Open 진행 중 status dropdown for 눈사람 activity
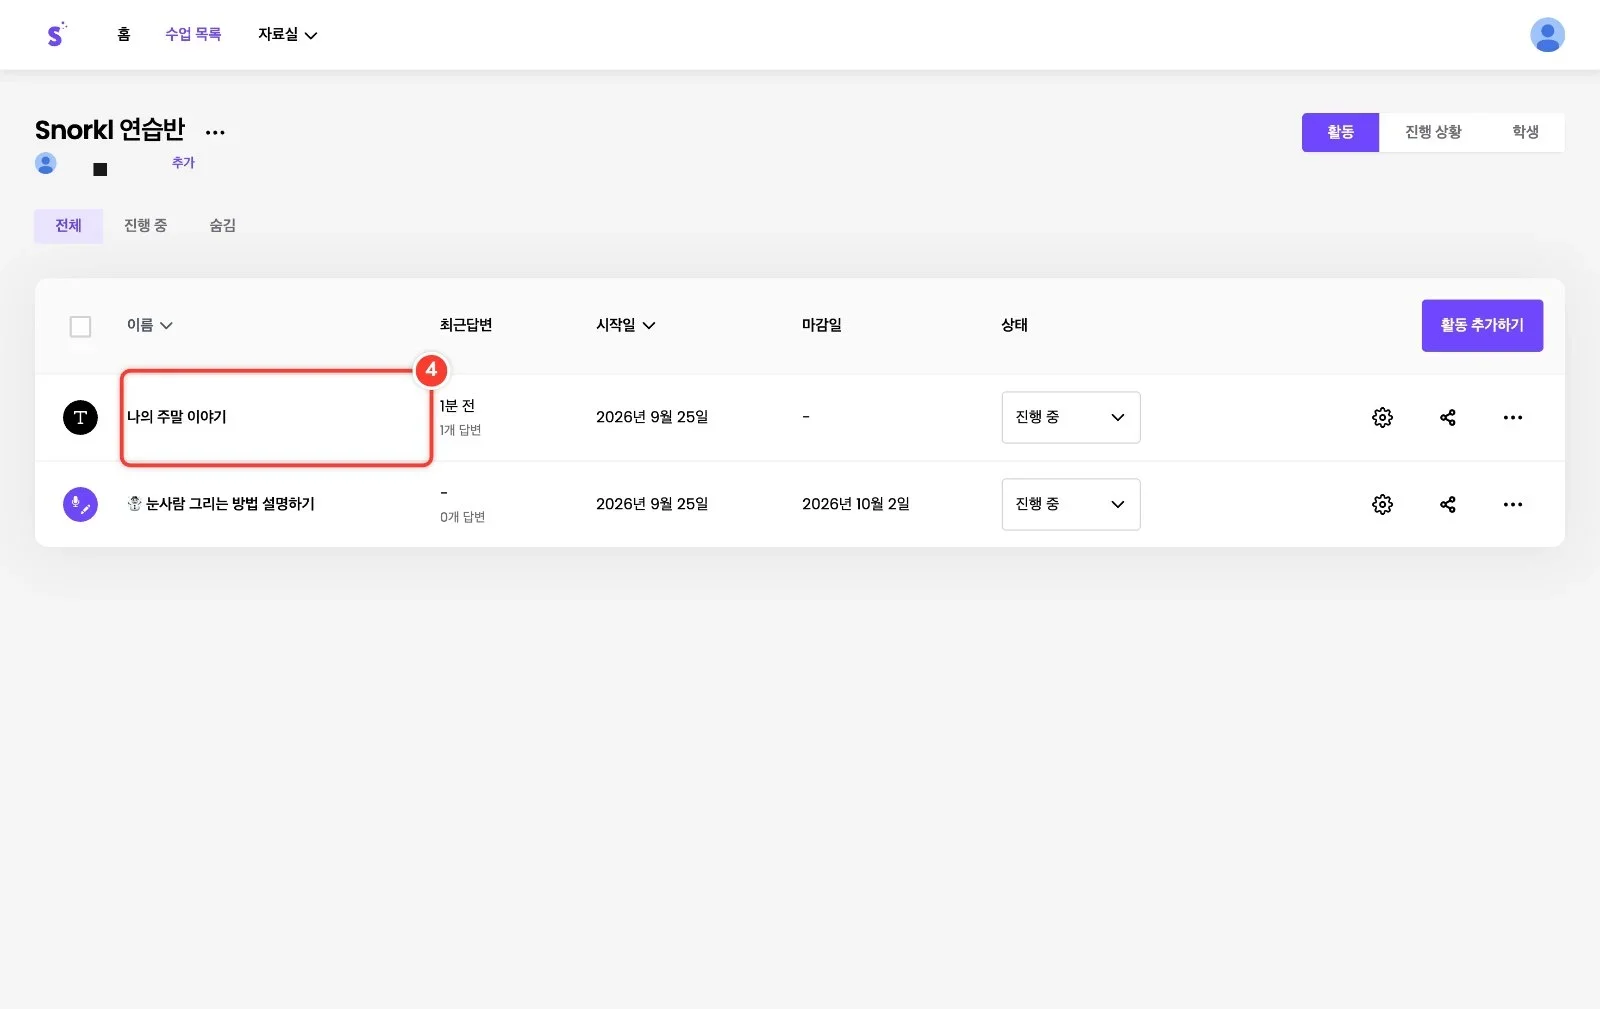This screenshot has height=1009, width=1600. [1071, 504]
